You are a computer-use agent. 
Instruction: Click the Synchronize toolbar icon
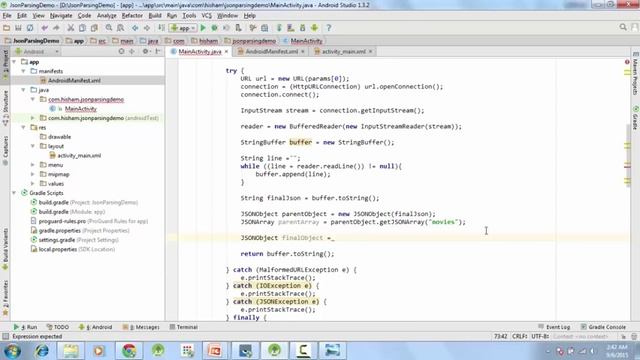pyautogui.click(x=30, y=28)
